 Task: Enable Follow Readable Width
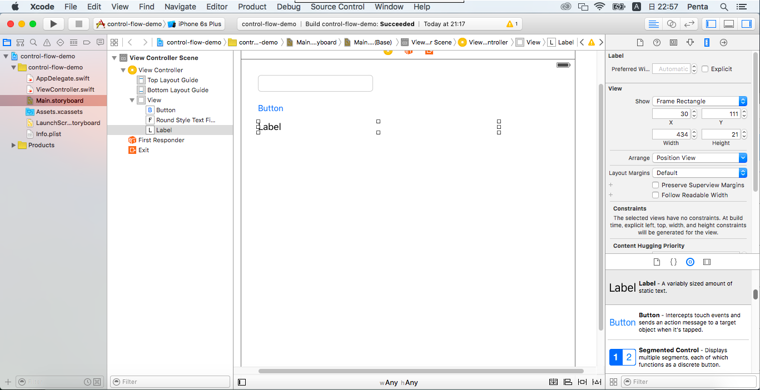click(655, 195)
